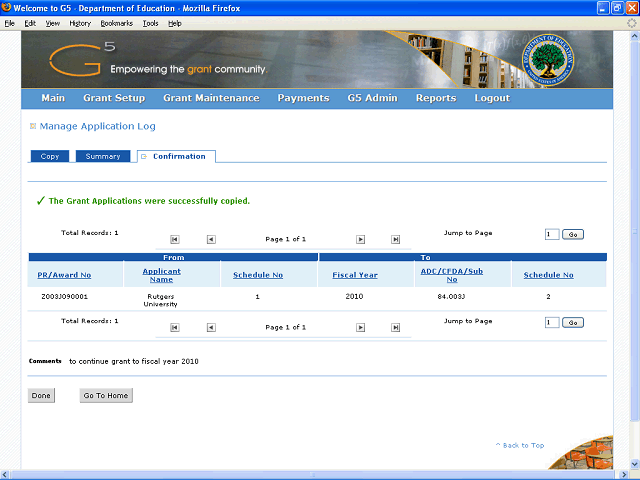640x480 pixels.
Task: Focus lower Jump to Page field
Action: coord(552,322)
